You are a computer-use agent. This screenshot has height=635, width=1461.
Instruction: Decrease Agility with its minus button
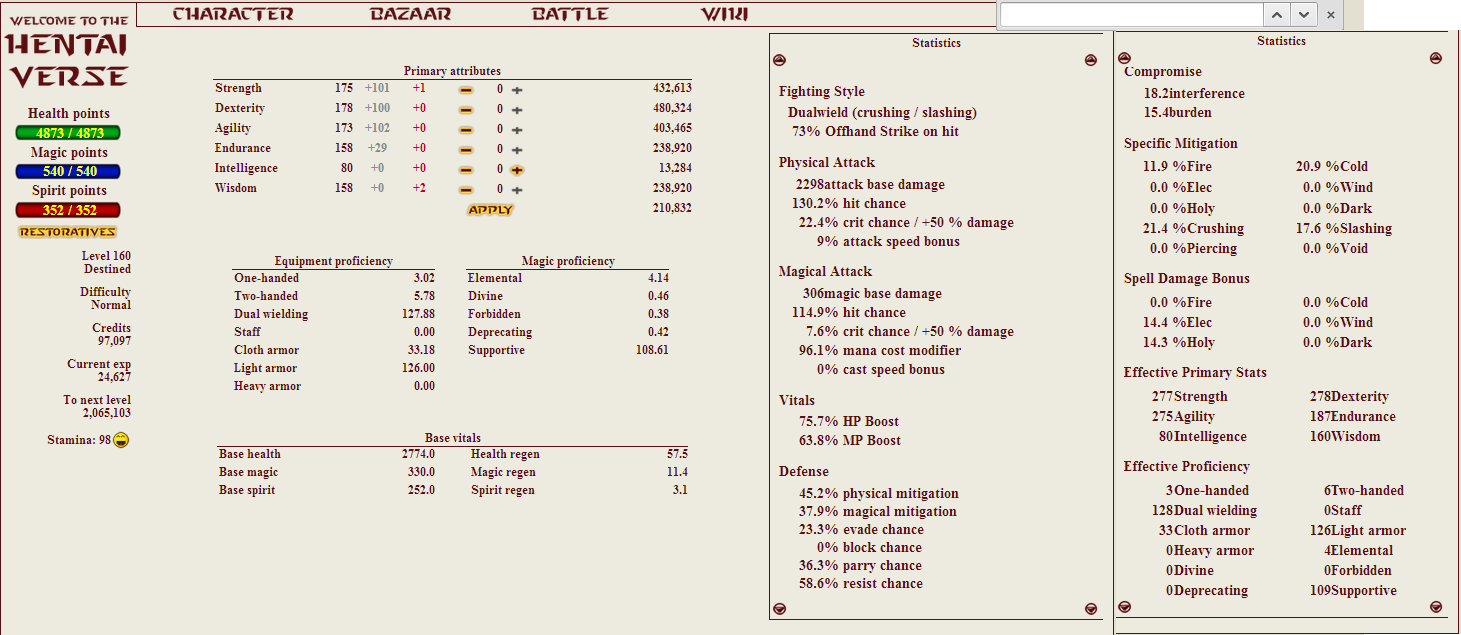pyautogui.click(x=466, y=130)
